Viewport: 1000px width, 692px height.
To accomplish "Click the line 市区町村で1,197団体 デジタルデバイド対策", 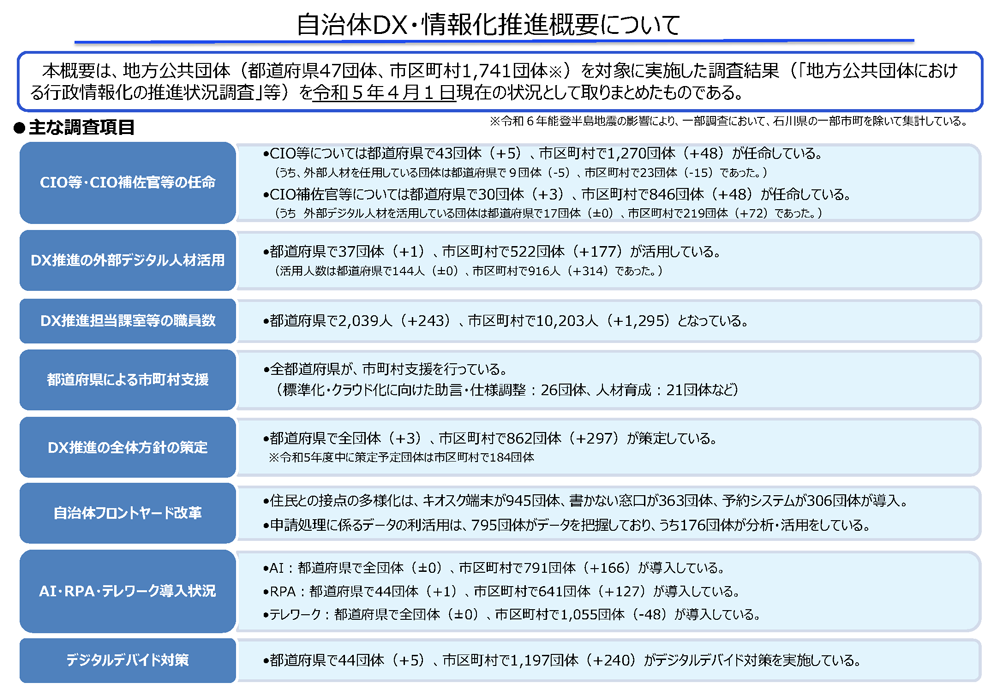I will (561, 661).
